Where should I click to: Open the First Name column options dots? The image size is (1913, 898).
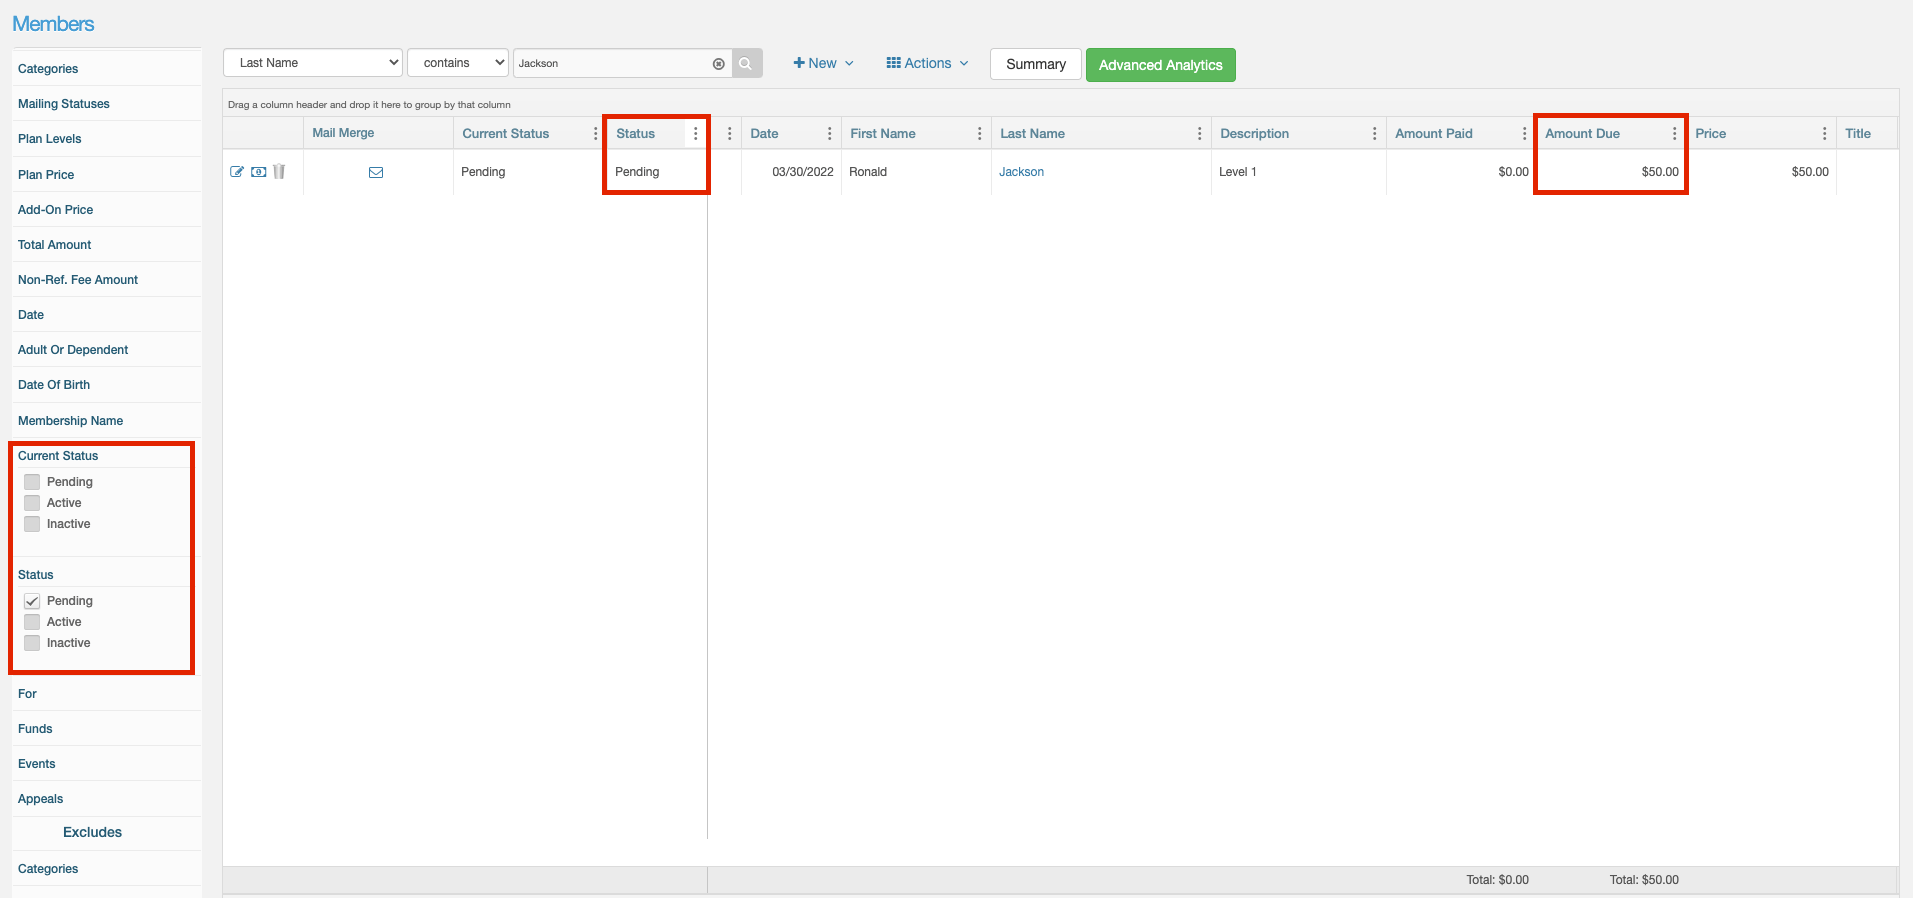(x=979, y=134)
